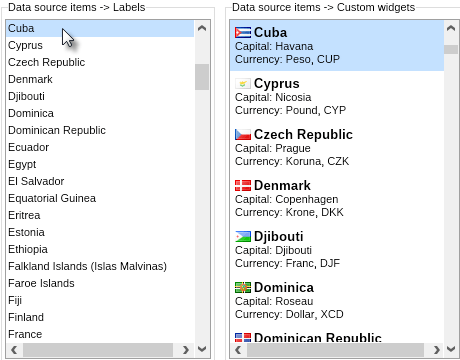This screenshot has height=360, width=460.
Task: Select Czech Republic in the Labels list
Action: coord(100,62)
